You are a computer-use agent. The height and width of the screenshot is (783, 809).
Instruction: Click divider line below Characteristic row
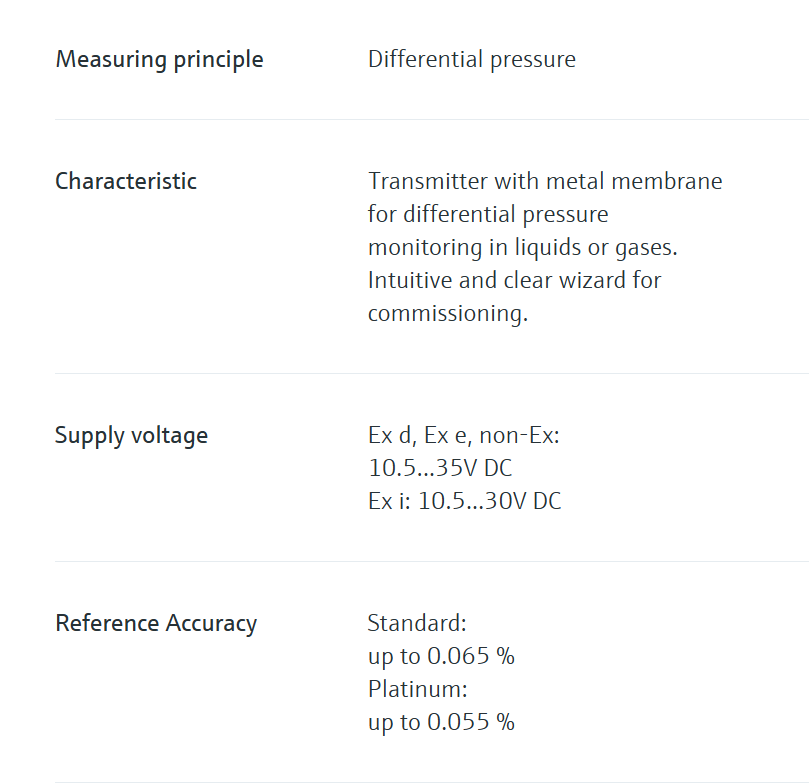pyautogui.click(x=432, y=373)
